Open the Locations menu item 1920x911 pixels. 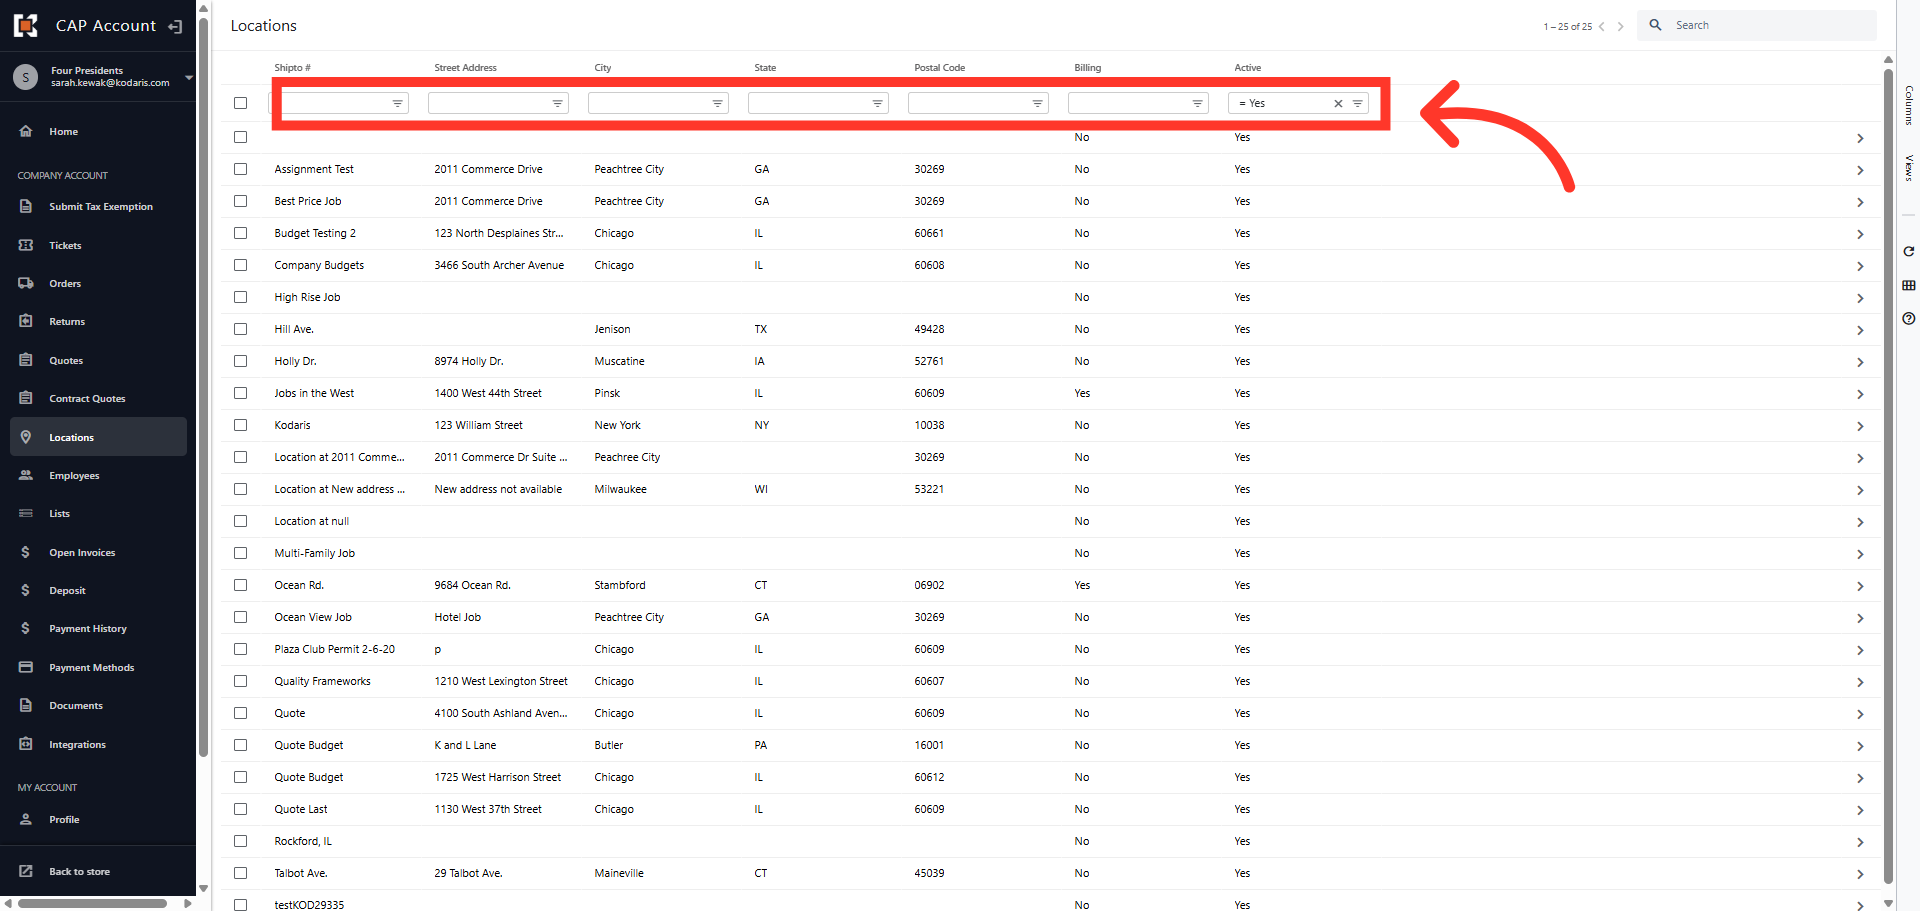pos(98,437)
